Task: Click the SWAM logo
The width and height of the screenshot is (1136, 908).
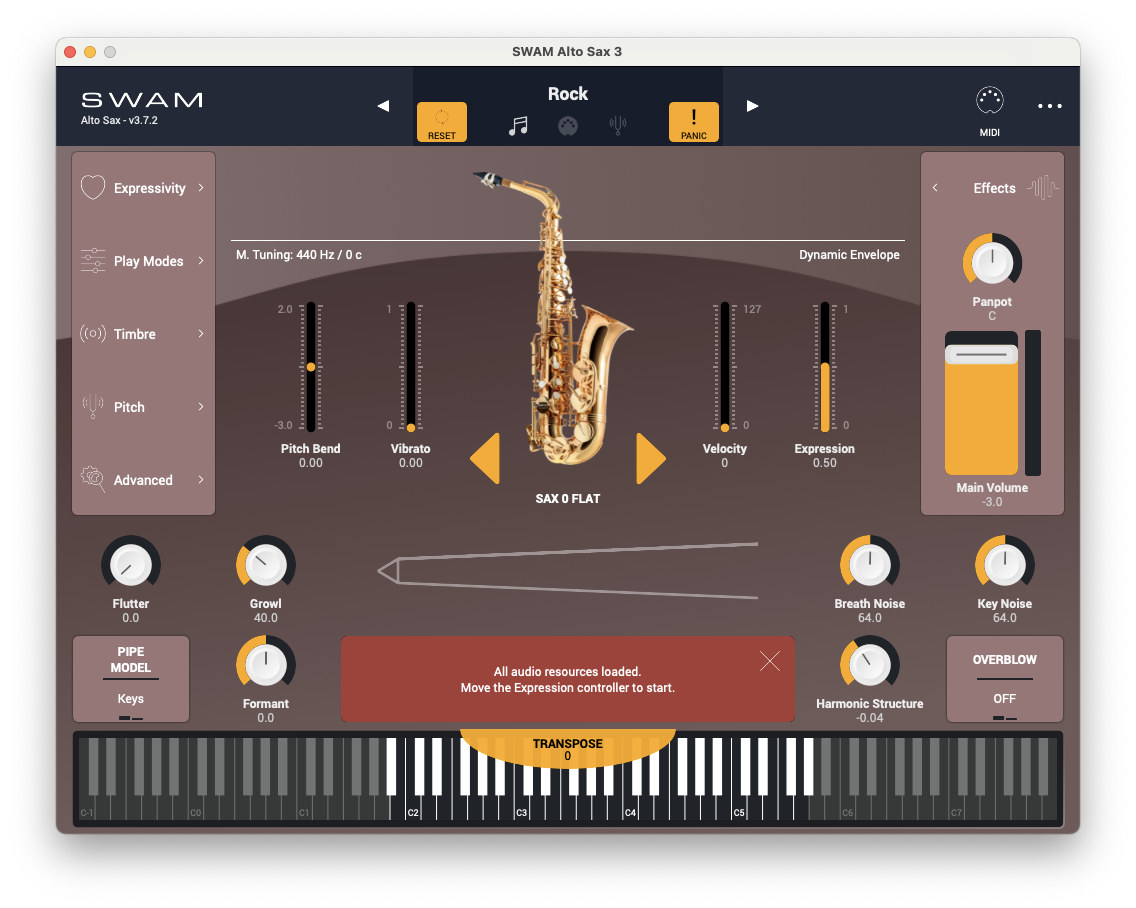Action: (141, 100)
